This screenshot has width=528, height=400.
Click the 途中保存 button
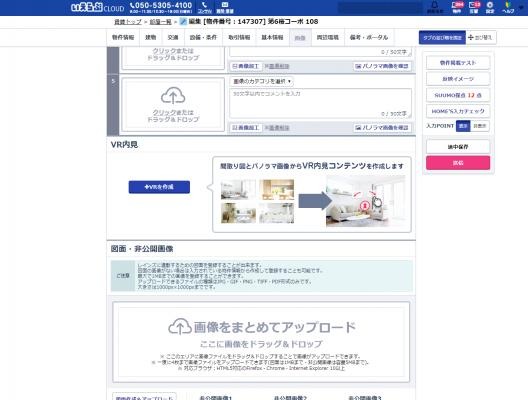458,147
